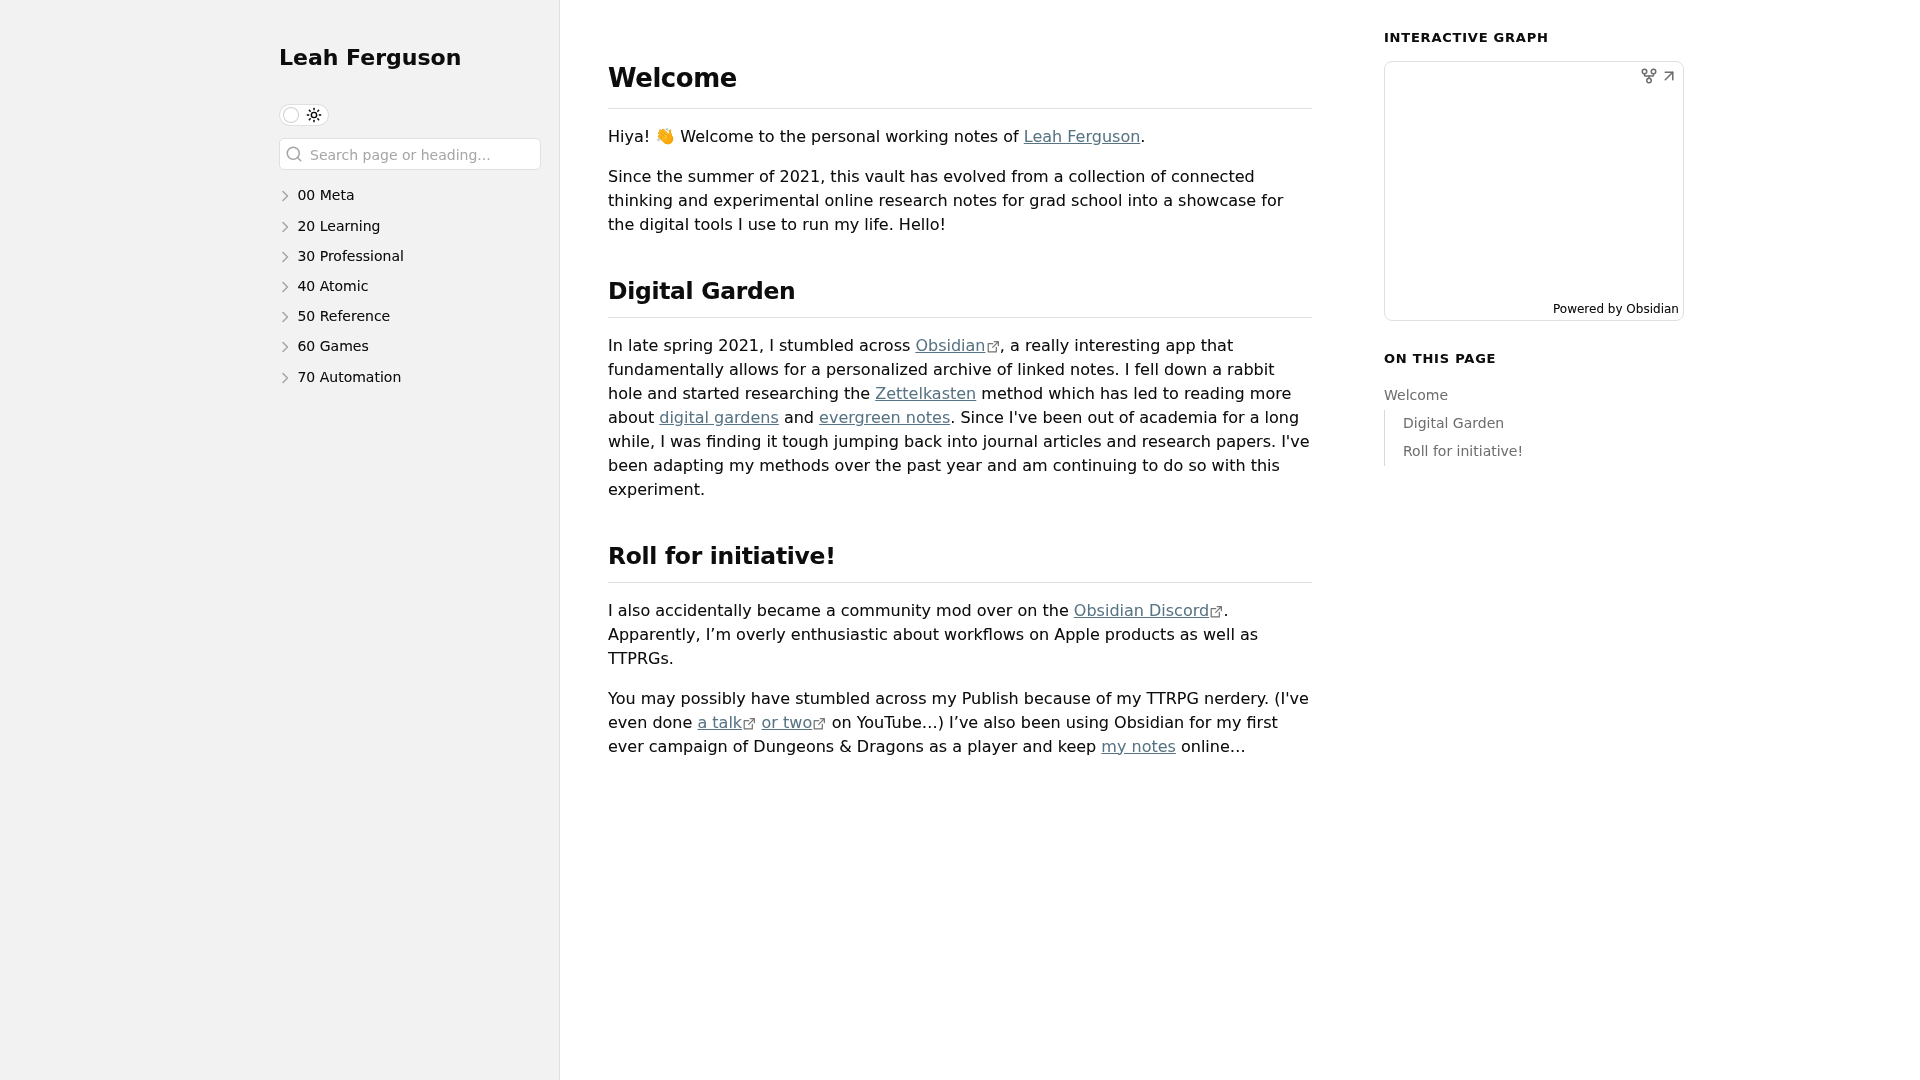Image resolution: width=1920 pixels, height=1080 pixels.
Task: Open the Obsidian external link
Action: (x=957, y=346)
